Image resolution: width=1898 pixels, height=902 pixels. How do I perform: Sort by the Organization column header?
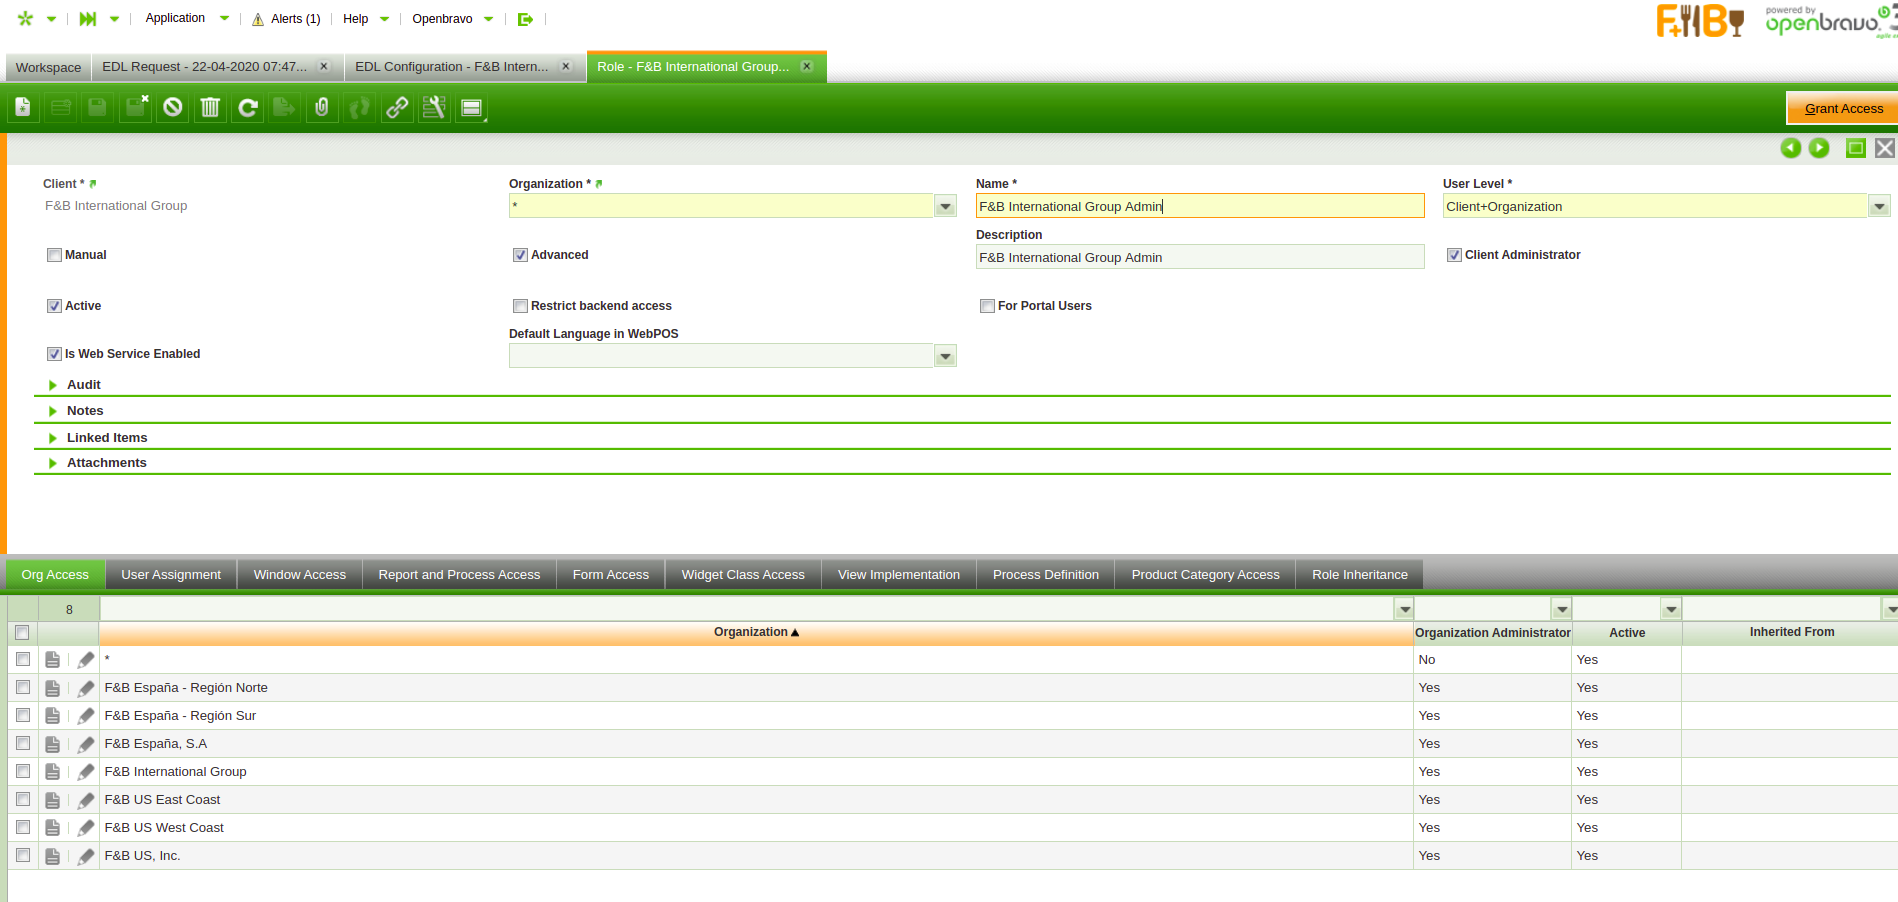click(x=756, y=633)
